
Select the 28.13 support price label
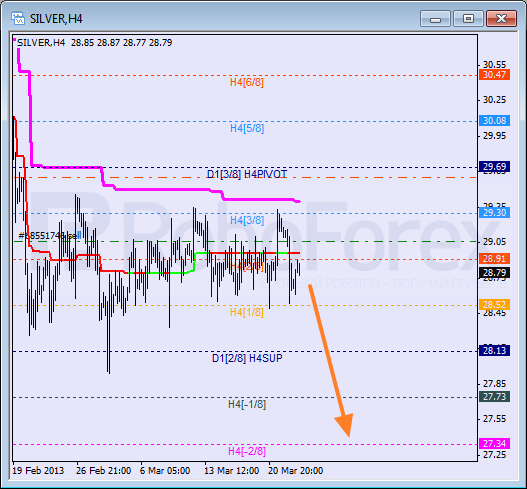(494, 351)
